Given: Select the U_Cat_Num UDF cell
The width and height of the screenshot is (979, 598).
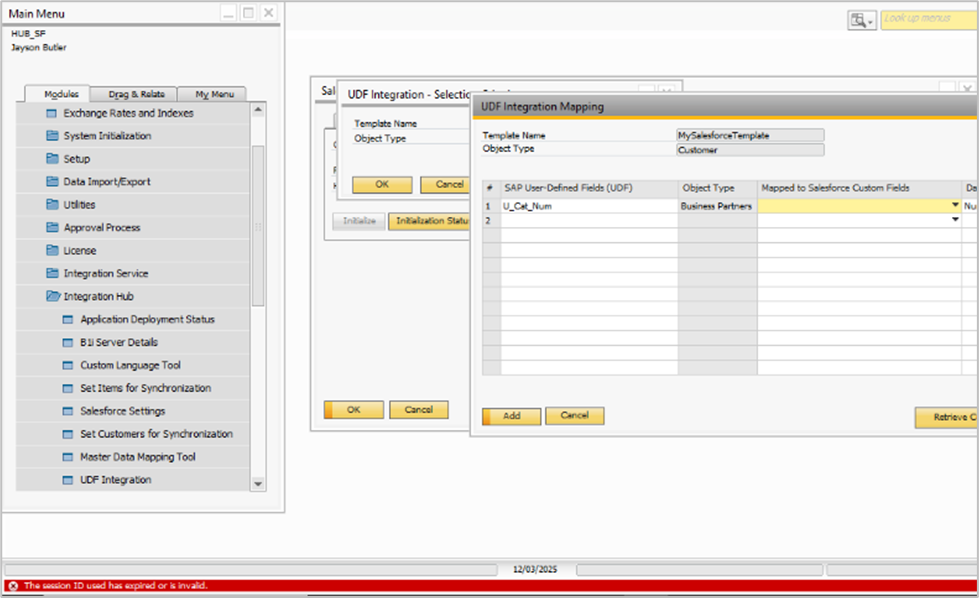Looking at the screenshot, I should [x=588, y=206].
